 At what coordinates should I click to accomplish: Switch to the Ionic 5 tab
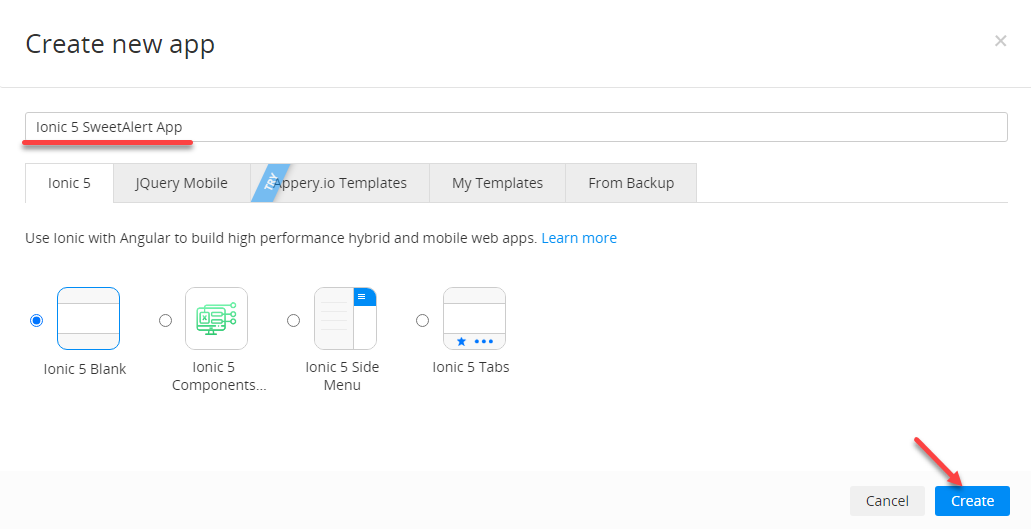coord(69,183)
